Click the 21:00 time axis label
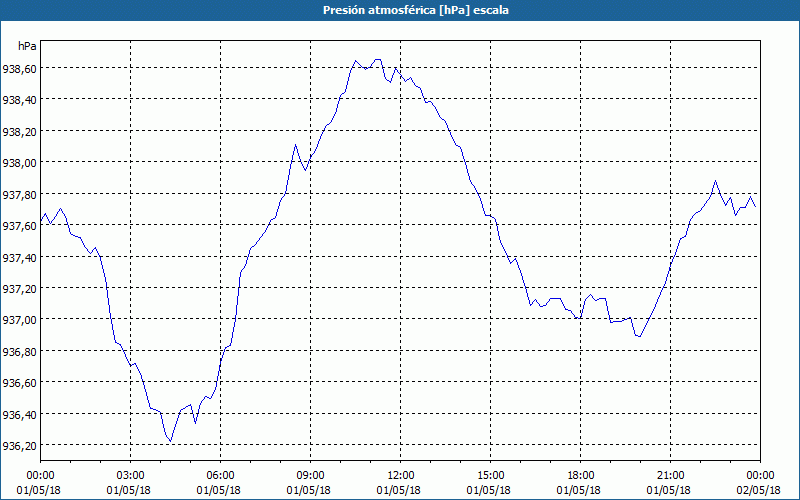This screenshot has height=500, width=800. point(670,476)
